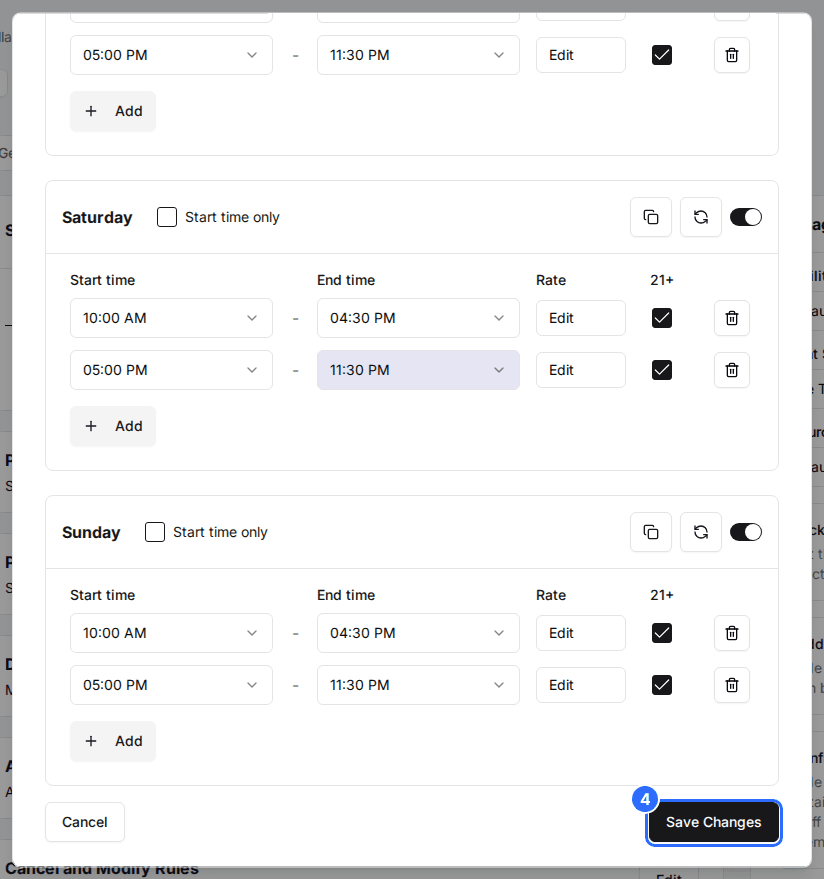Edit rate for topmost 05:00 PM slot
The image size is (824, 879).
click(581, 55)
